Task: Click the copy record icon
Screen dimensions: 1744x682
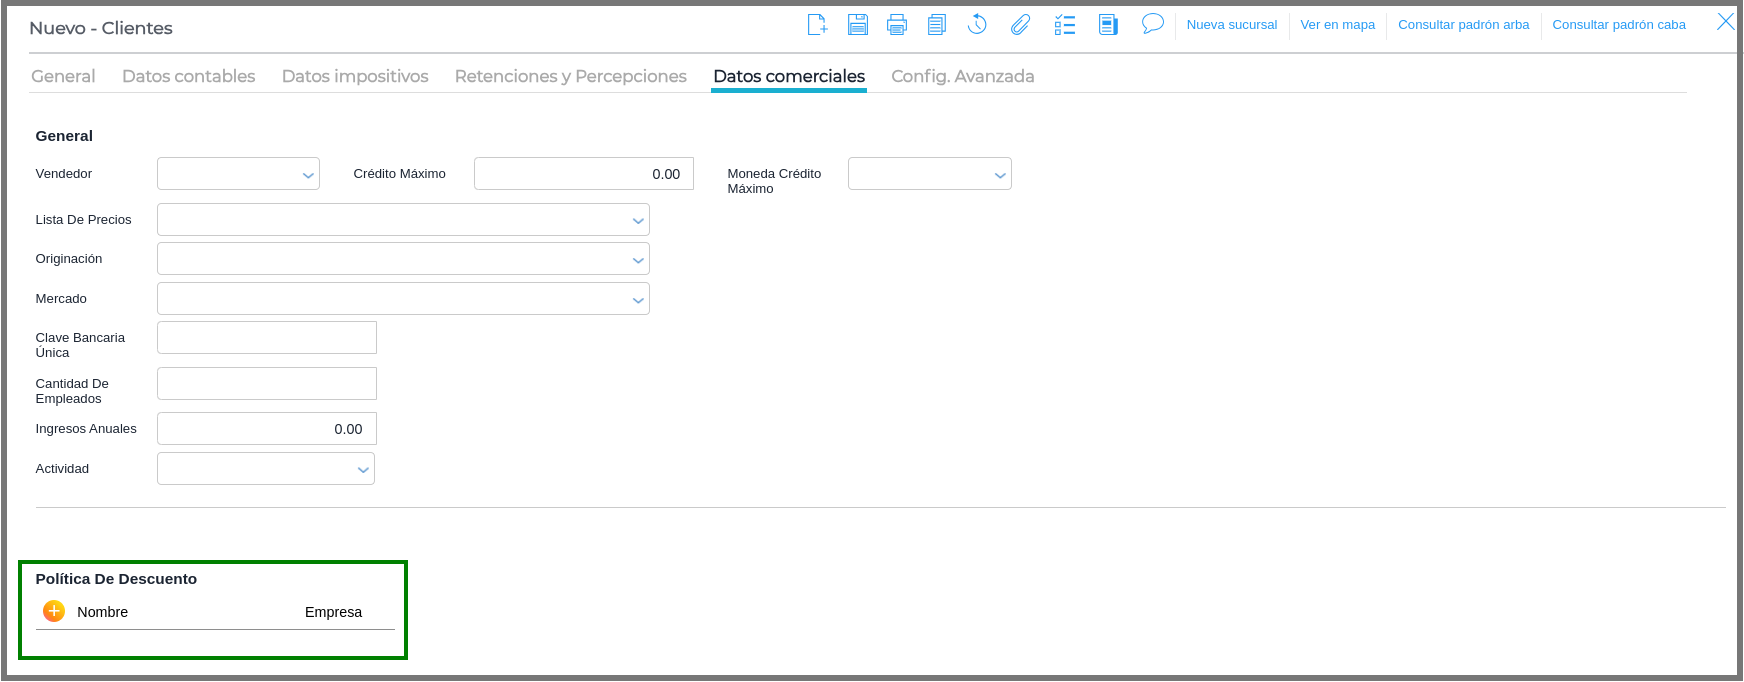Action: pyautogui.click(x=937, y=25)
